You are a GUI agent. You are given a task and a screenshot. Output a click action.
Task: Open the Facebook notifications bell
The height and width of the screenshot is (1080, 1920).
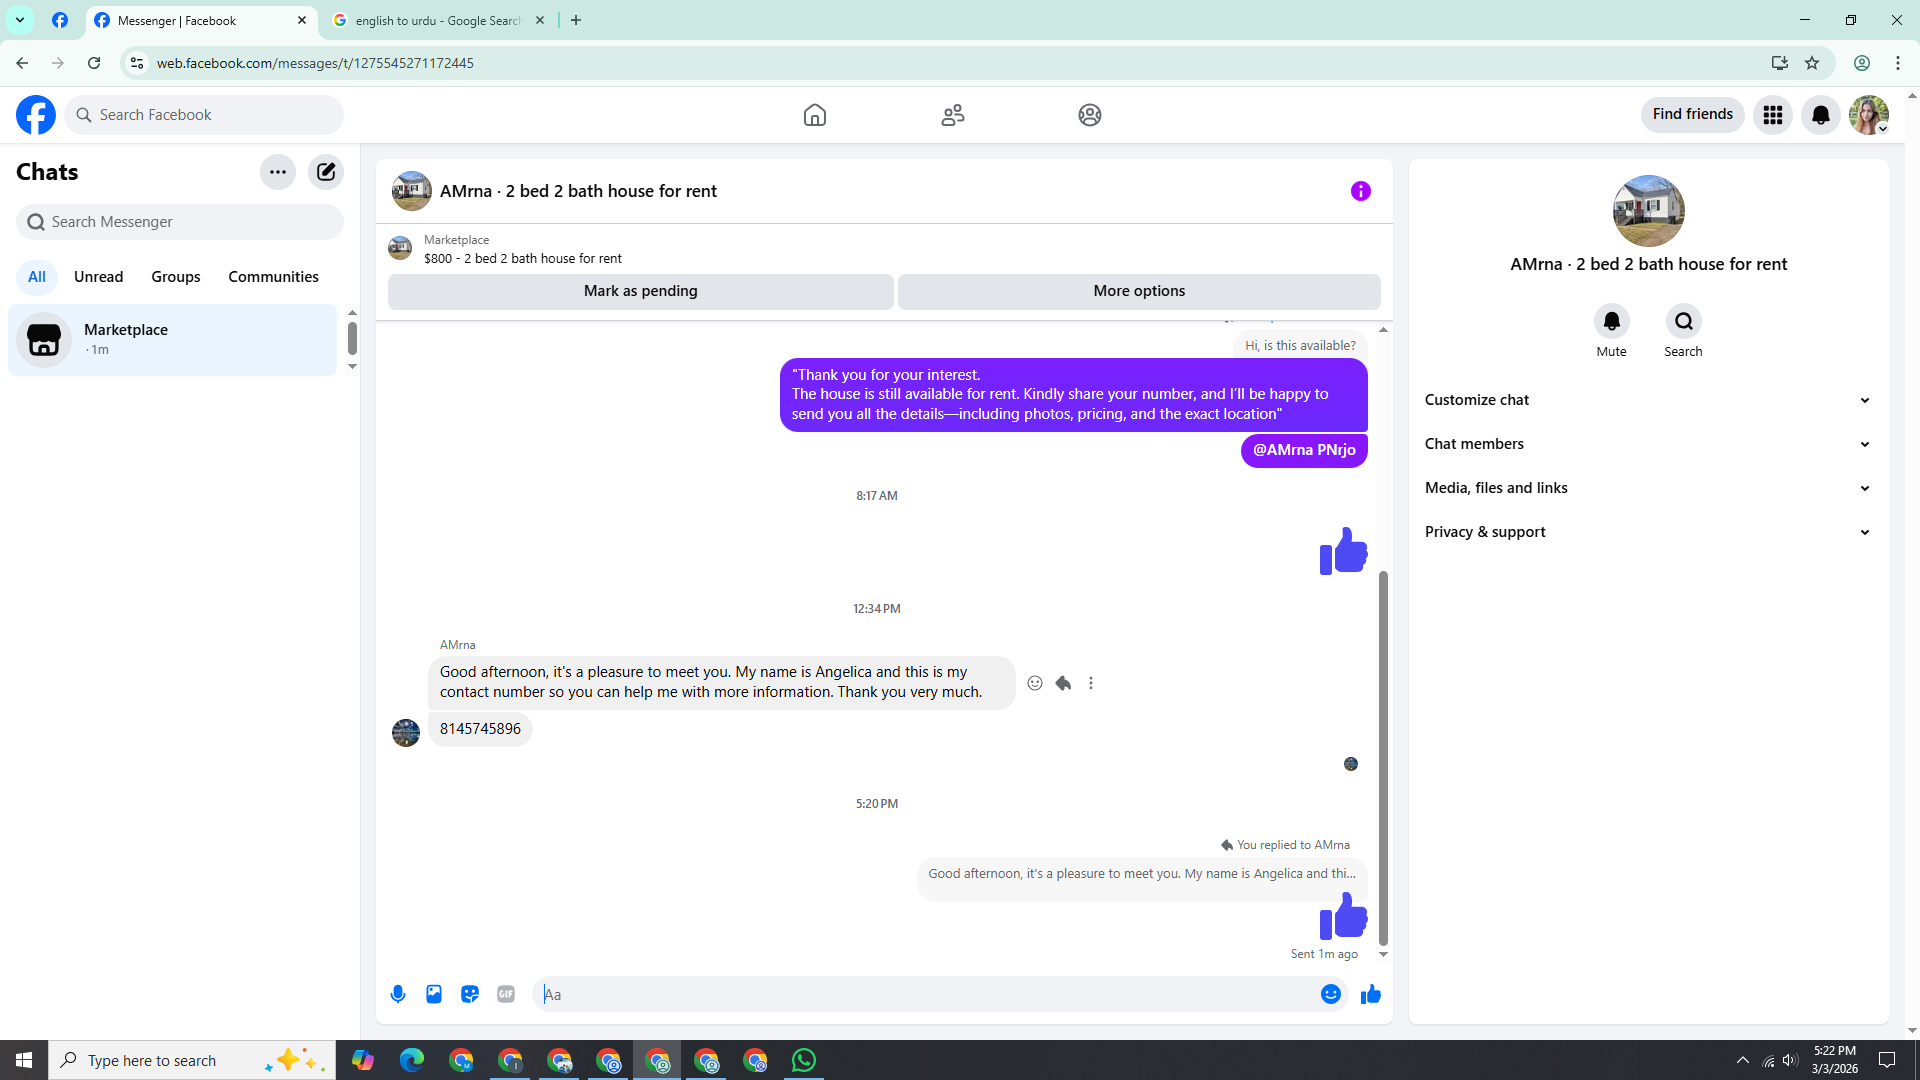(1820, 115)
